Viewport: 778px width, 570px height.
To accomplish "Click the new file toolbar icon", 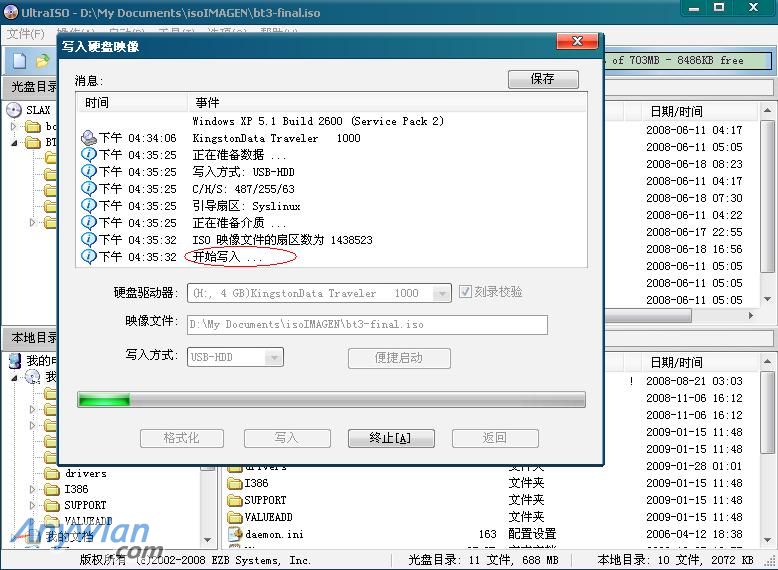I will 19,61.
